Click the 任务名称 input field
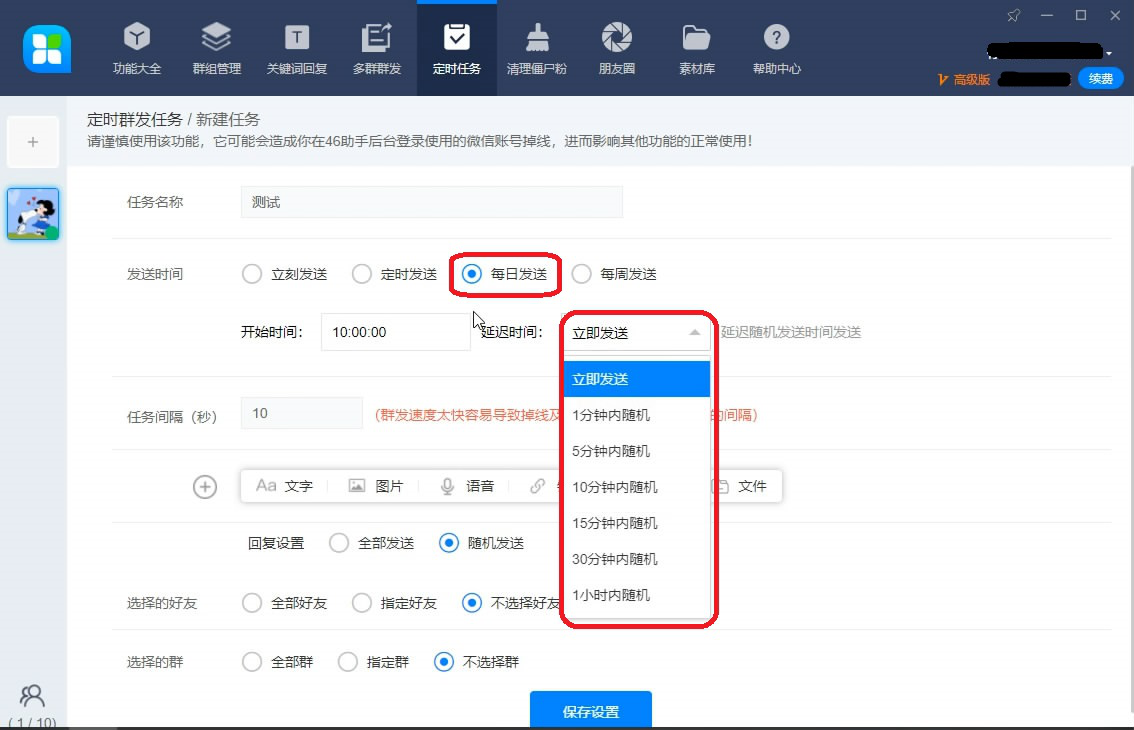The height and width of the screenshot is (730, 1134). click(x=430, y=201)
